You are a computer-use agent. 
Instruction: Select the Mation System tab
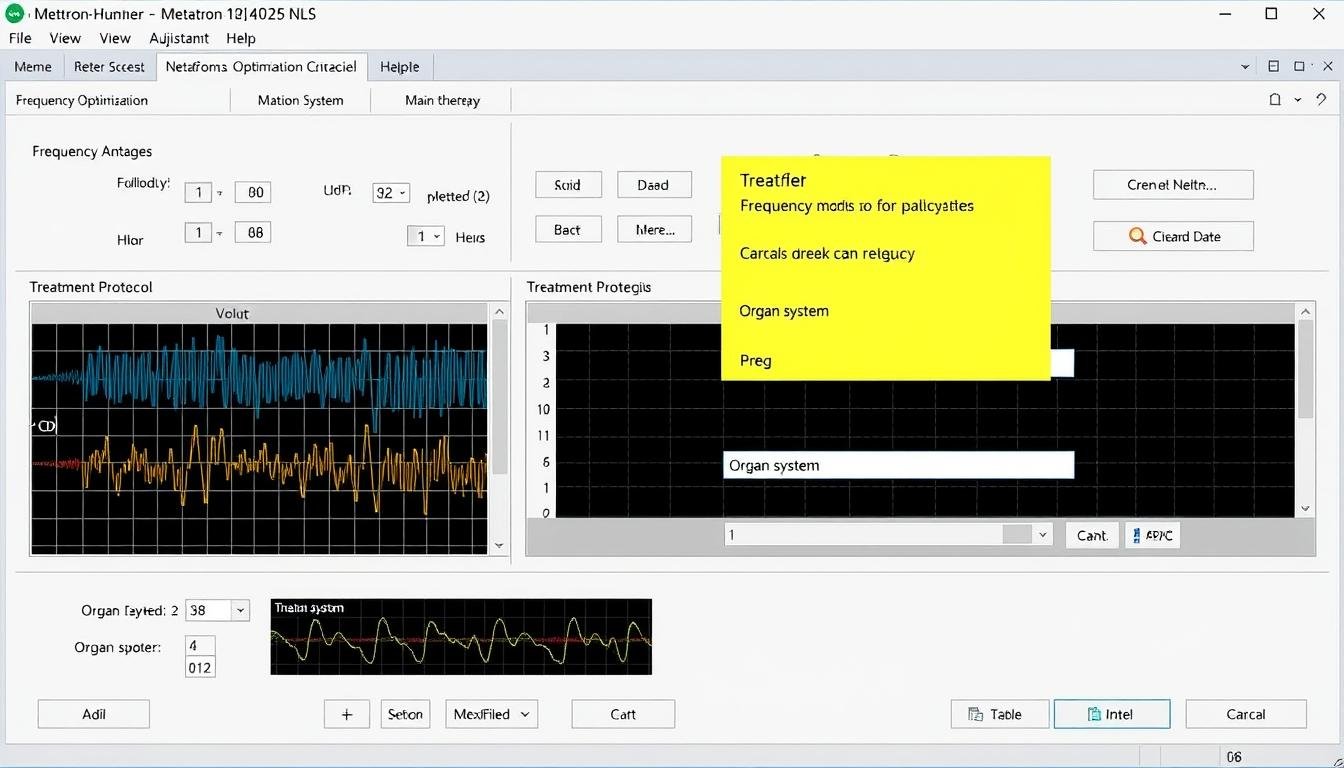[x=300, y=100]
